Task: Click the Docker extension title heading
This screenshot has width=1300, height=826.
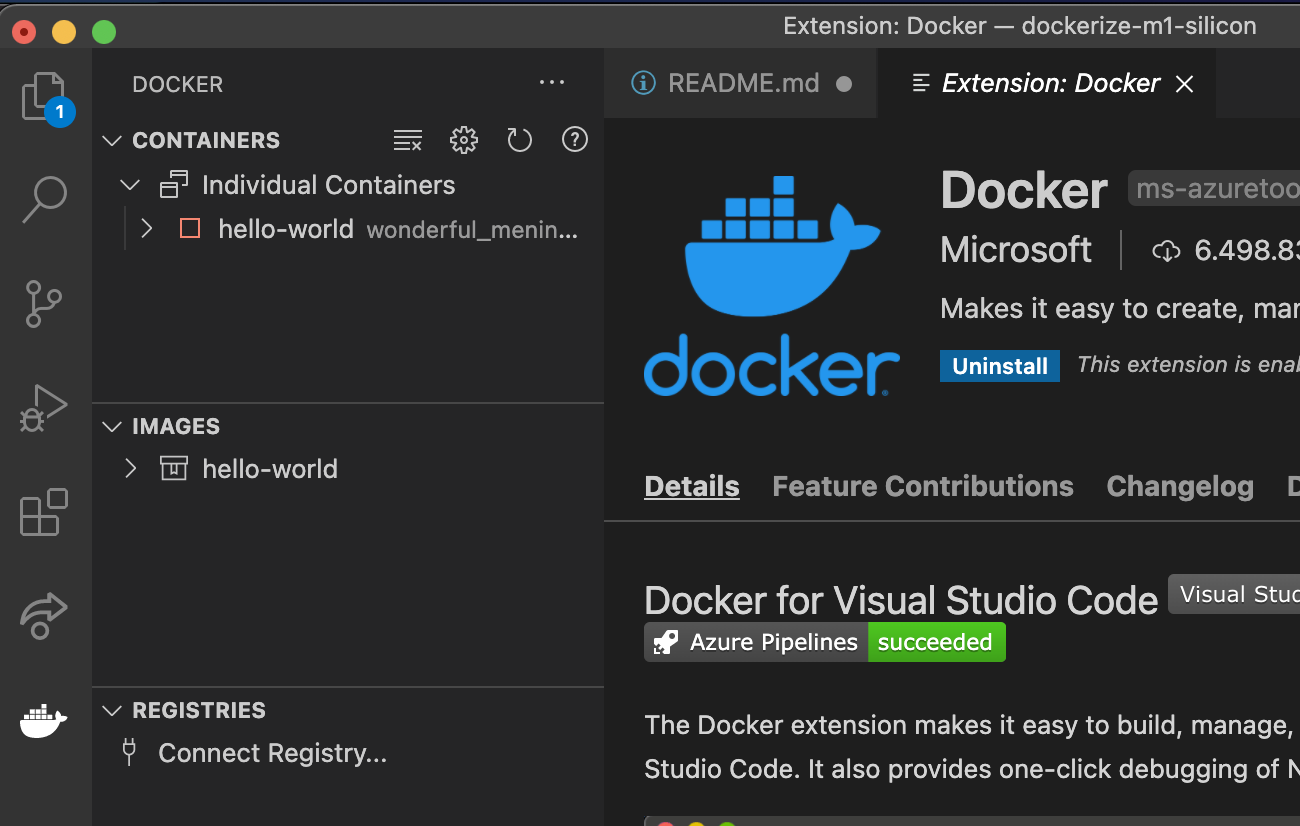Action: [1024, 190]
